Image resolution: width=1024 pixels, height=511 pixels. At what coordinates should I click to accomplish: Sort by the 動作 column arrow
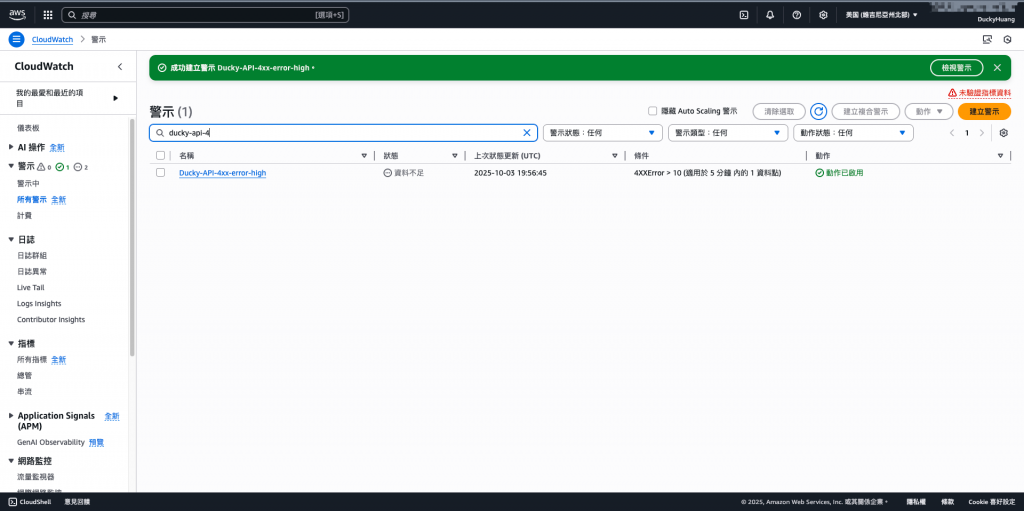[x=1000, y=156]
